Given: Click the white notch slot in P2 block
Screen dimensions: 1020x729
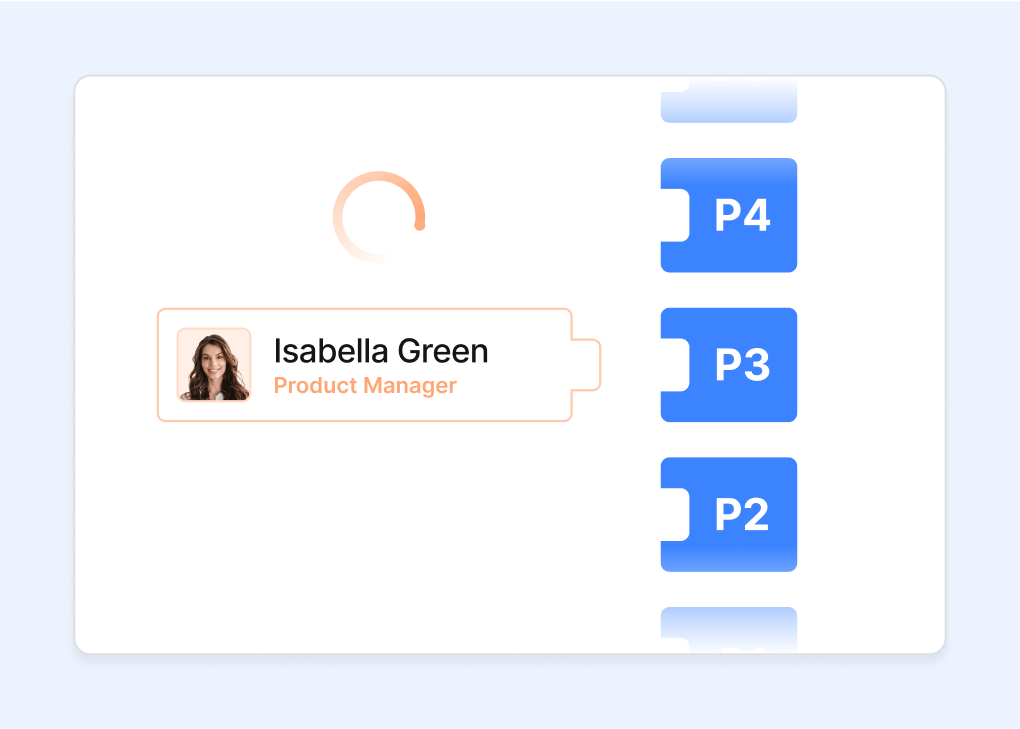Looking at the screenshot, I should click(x=675, y=514).
